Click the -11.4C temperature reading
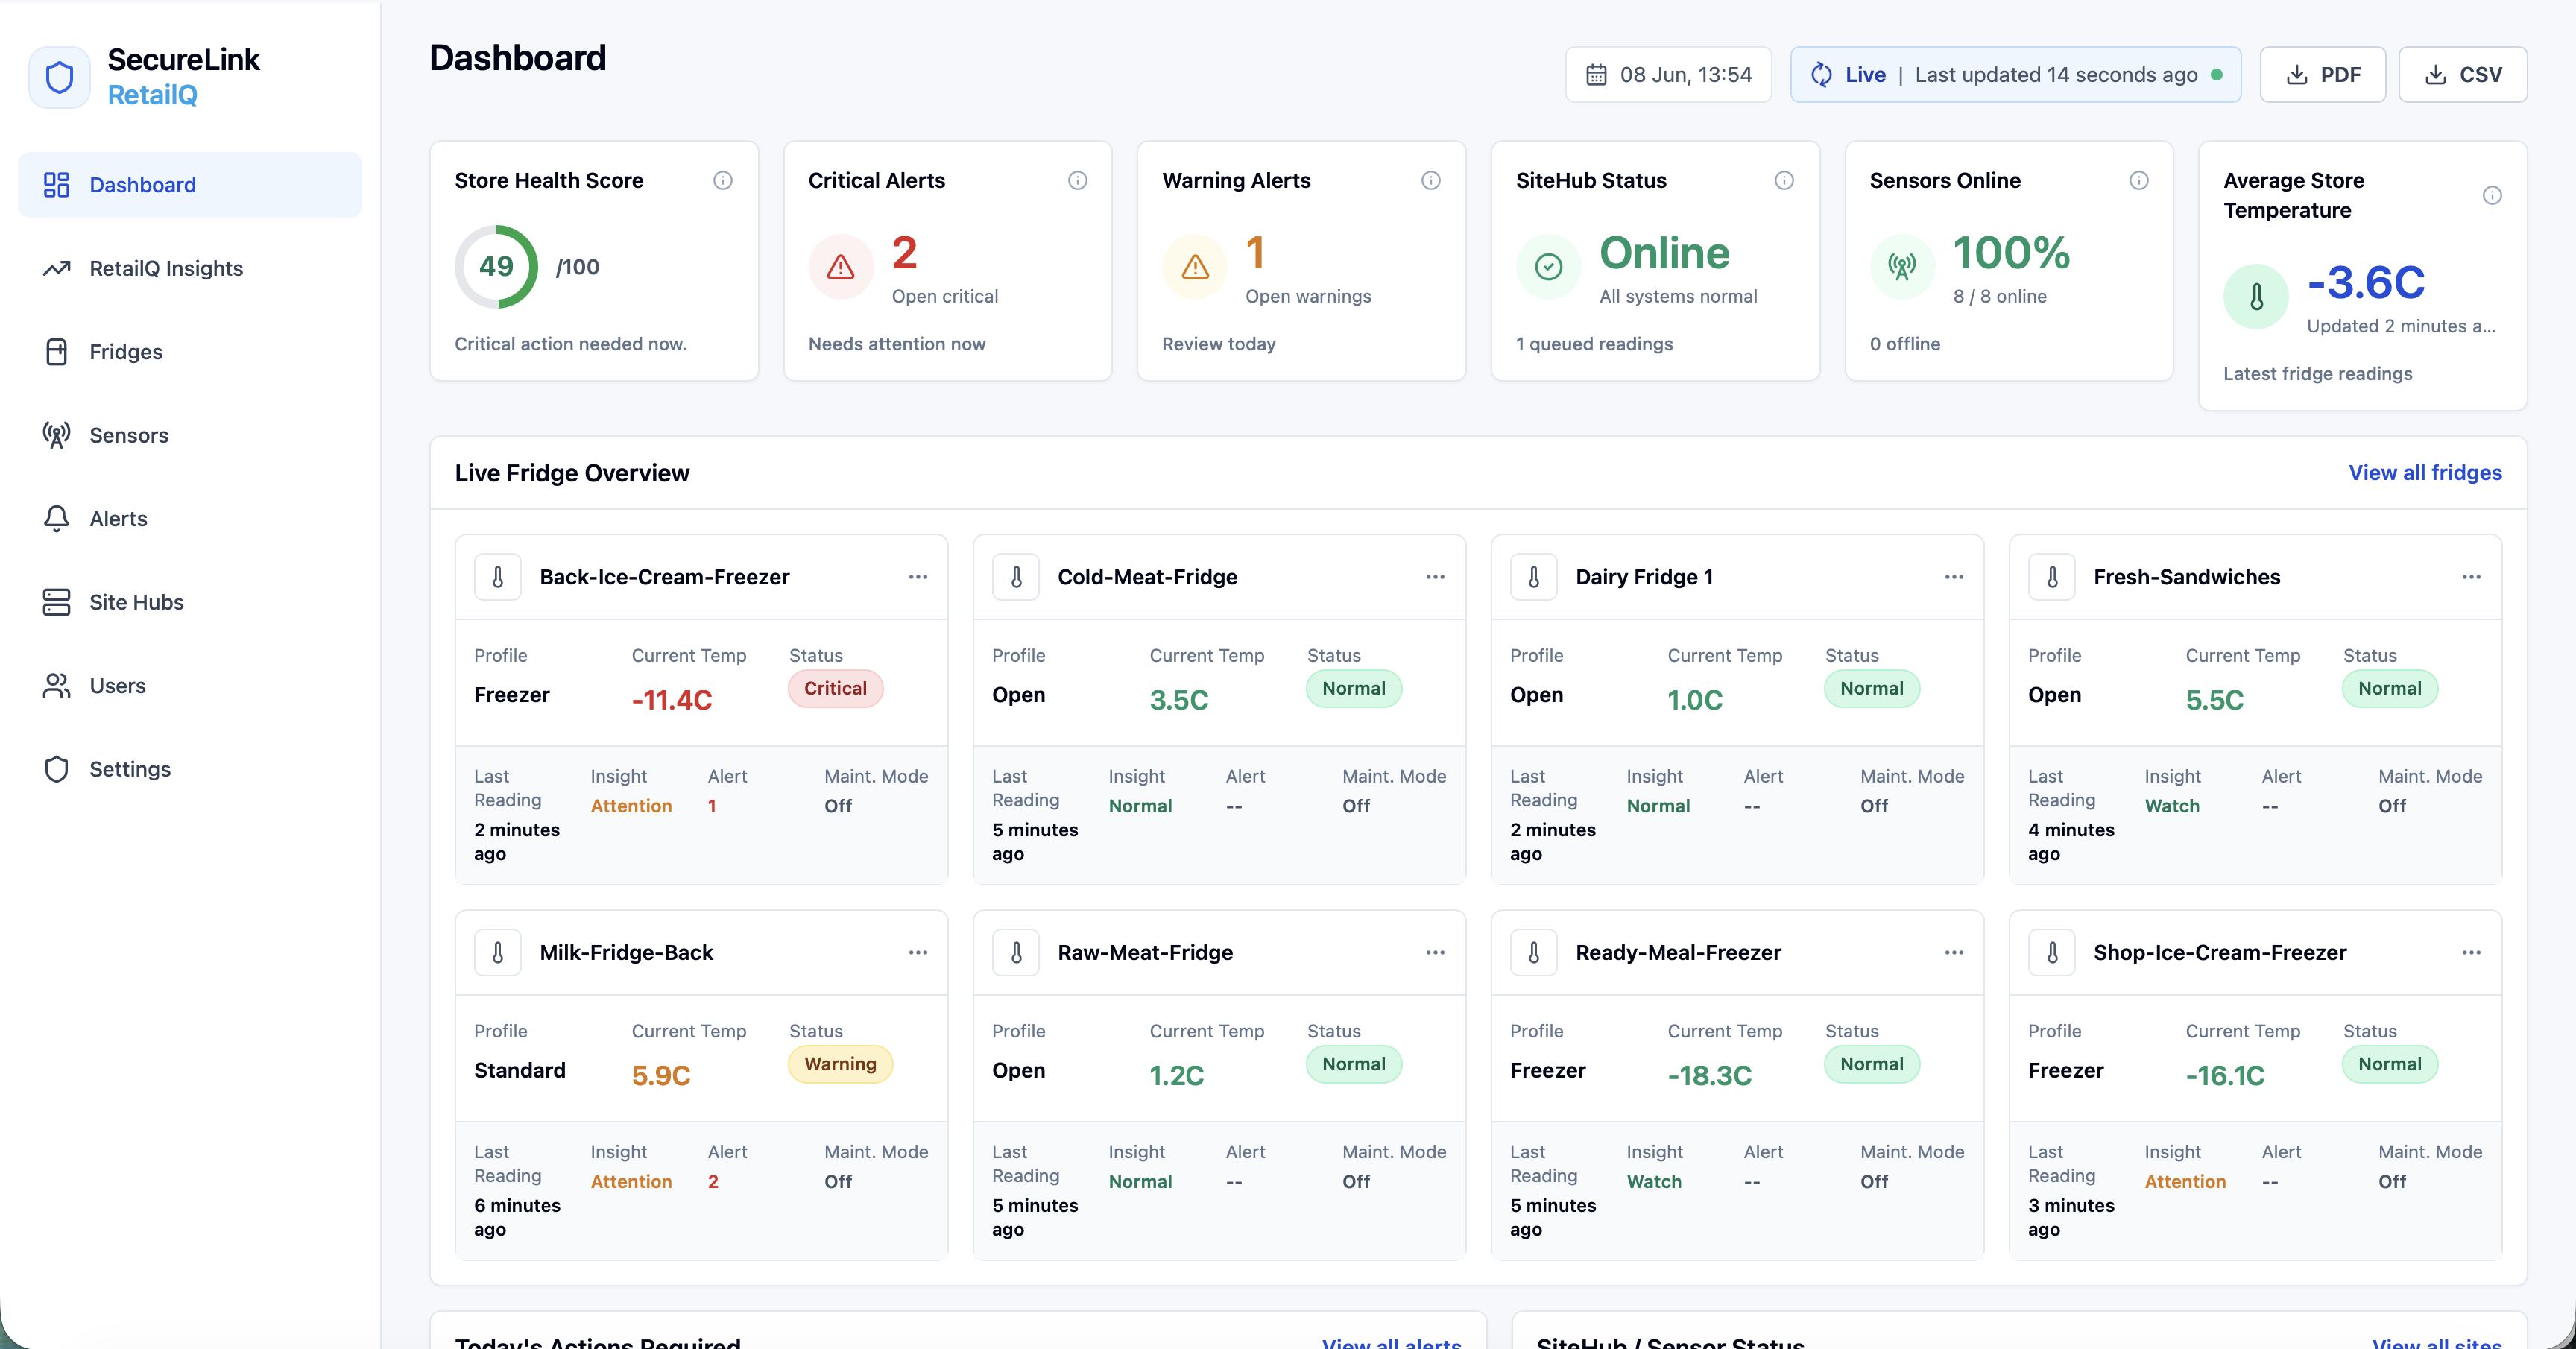Screen dimensions: 2576x1349 point(672,700)
